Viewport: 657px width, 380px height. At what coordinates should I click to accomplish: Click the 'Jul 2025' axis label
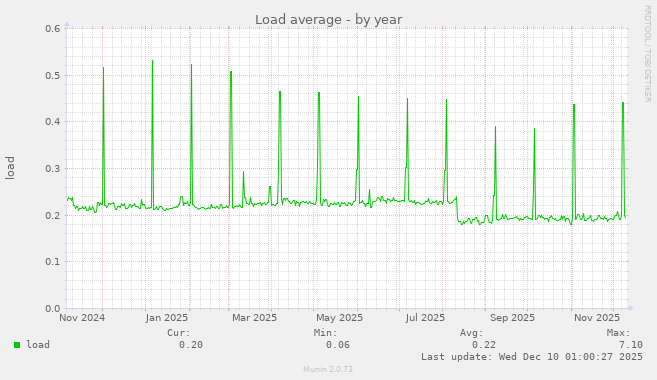pos(425,318)
